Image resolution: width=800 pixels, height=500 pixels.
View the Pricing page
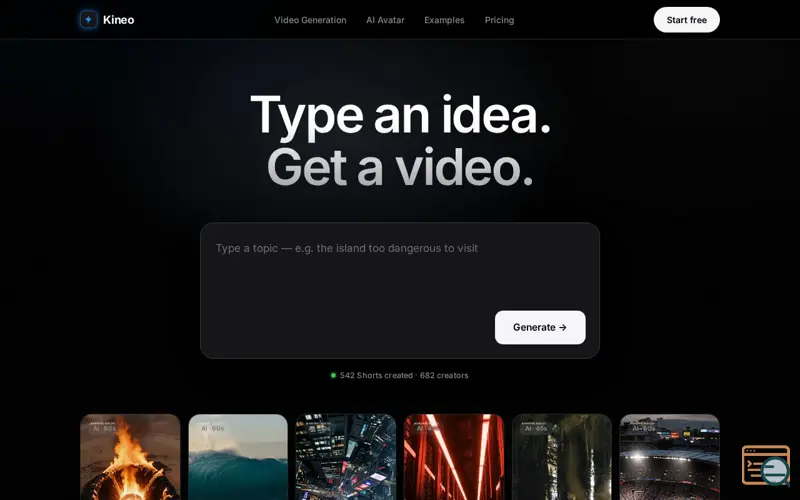(x=499, y=20)
